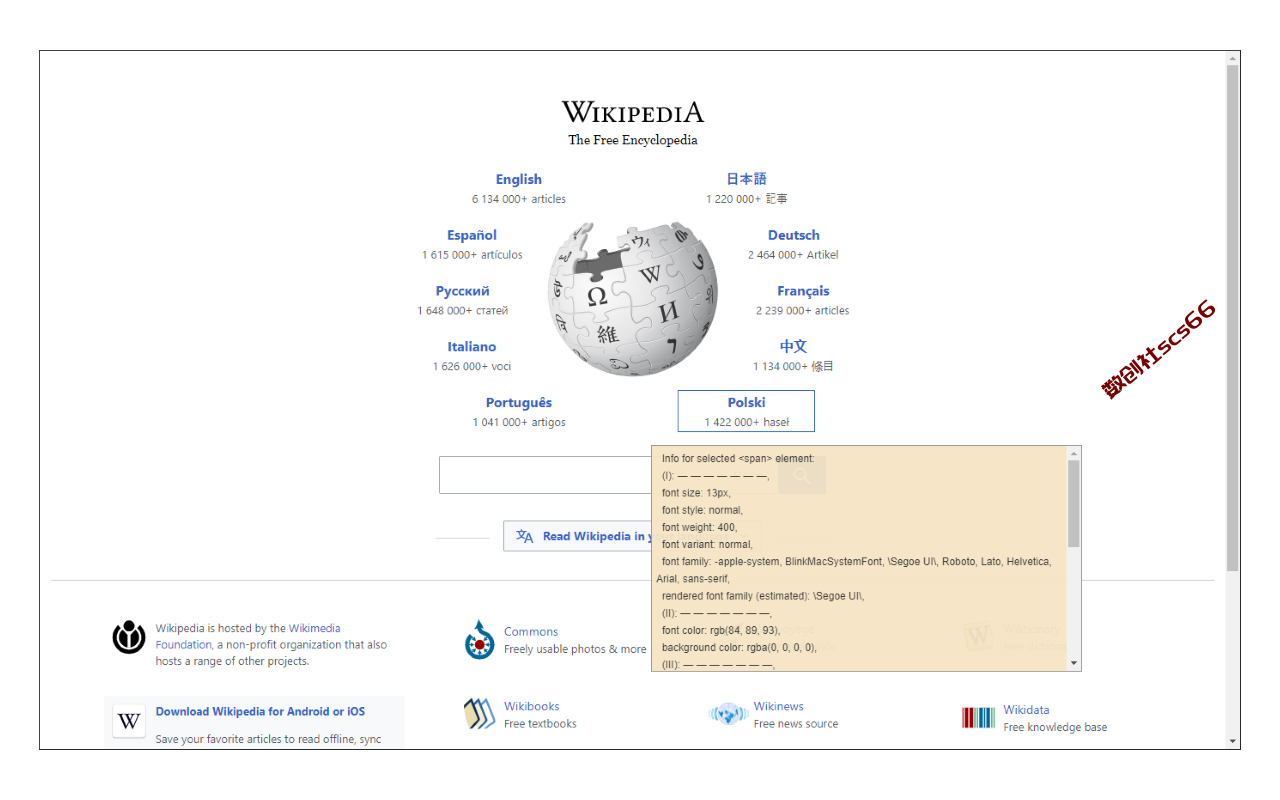Click the '1 422 000+ haseł' text
This screenshot has height=800, width=1280.
coord(747,422)
